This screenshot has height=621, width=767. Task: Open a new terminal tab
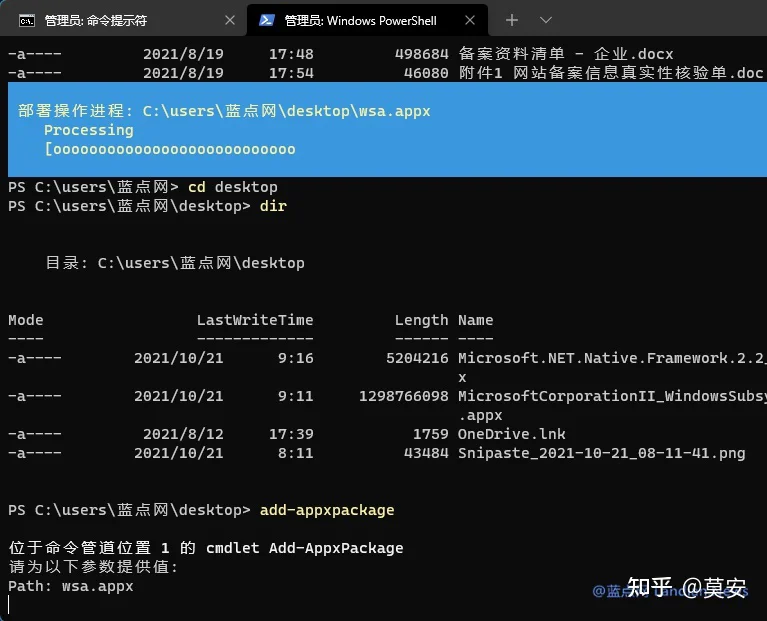[x=512, y=21]
